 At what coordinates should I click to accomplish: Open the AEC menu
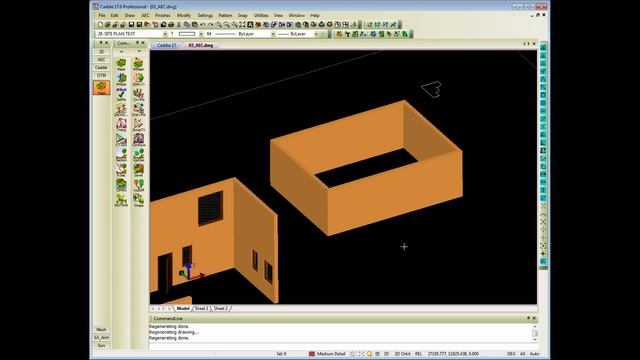(x=145, y=16)
